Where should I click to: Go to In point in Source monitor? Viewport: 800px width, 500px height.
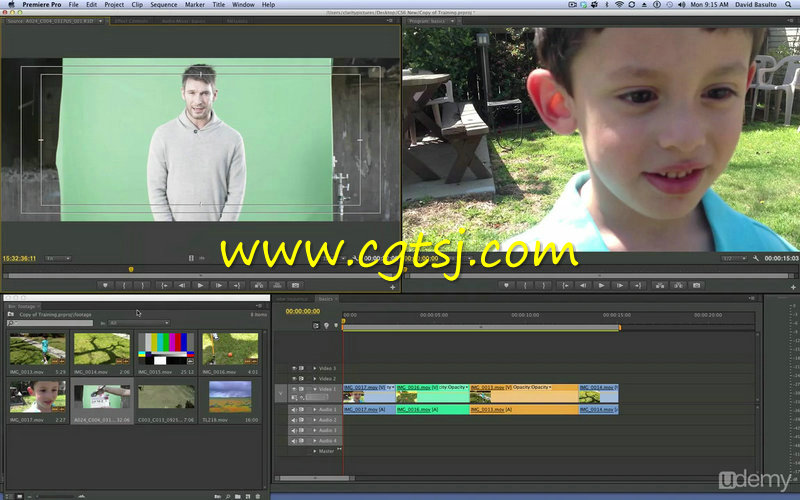[163, 286]
